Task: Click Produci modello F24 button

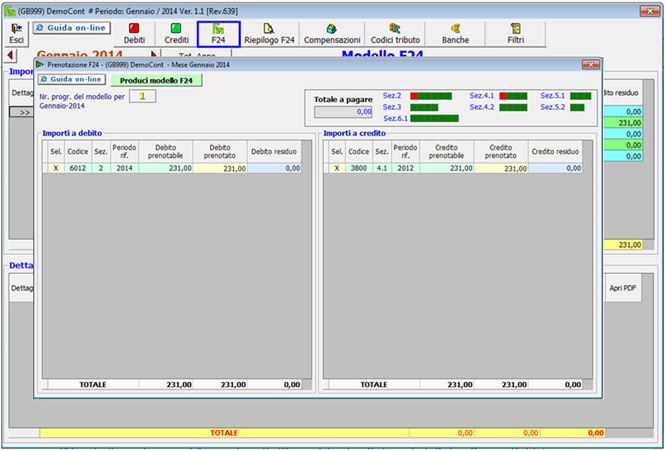Action: click(x=155, y=79)
